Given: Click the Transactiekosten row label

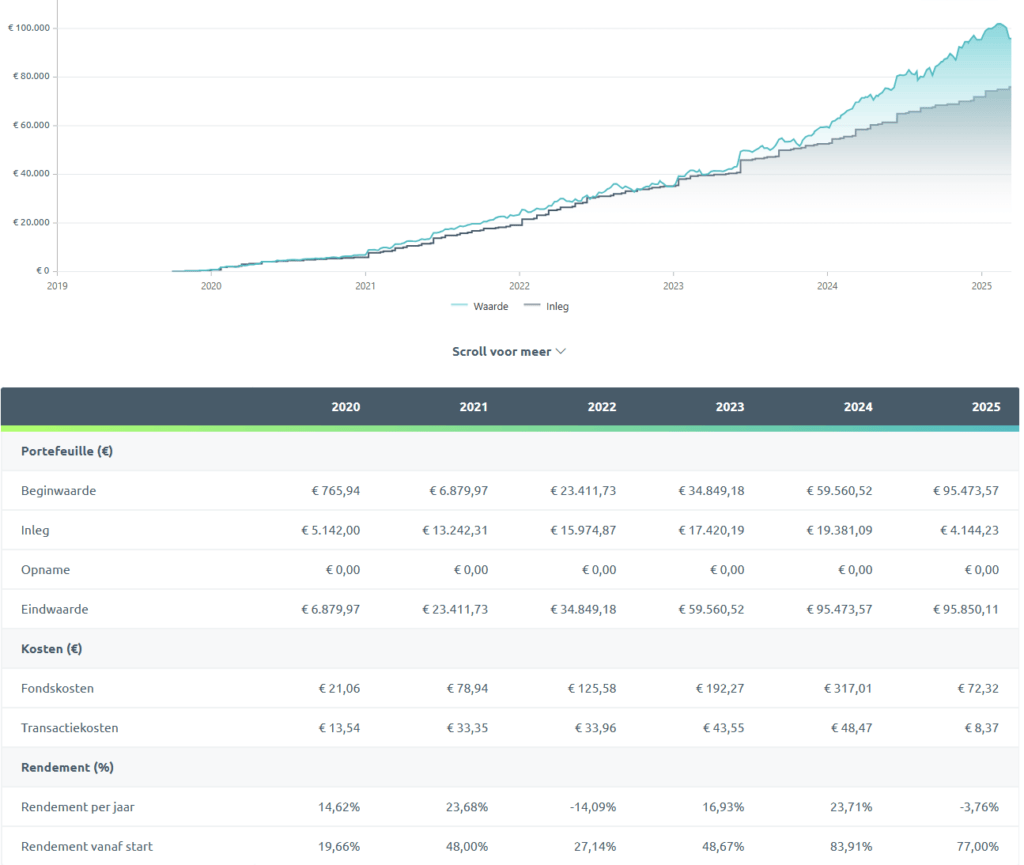Looking at the screenshot, I should (x=70, y=728).
